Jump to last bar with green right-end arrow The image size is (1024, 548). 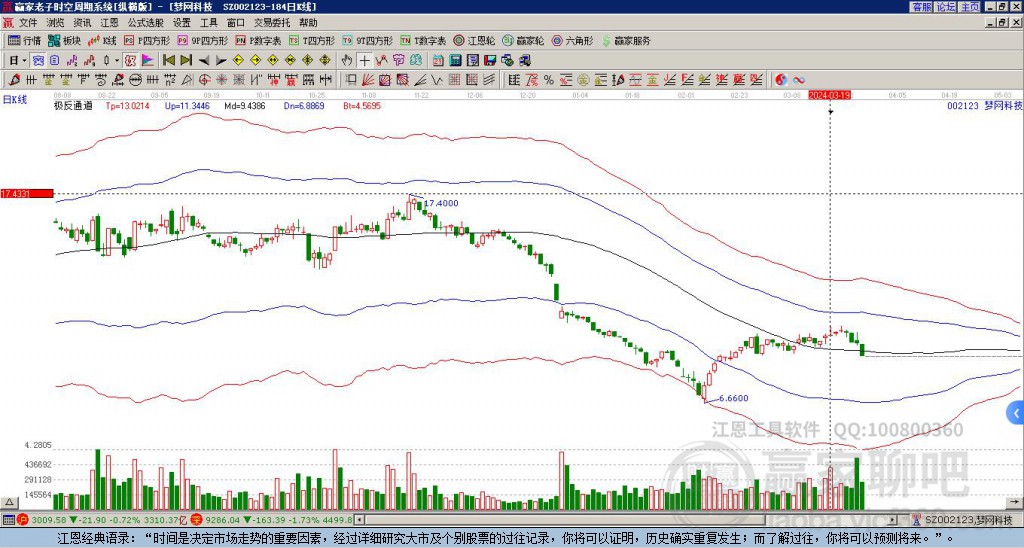click(x=186, y=61)
